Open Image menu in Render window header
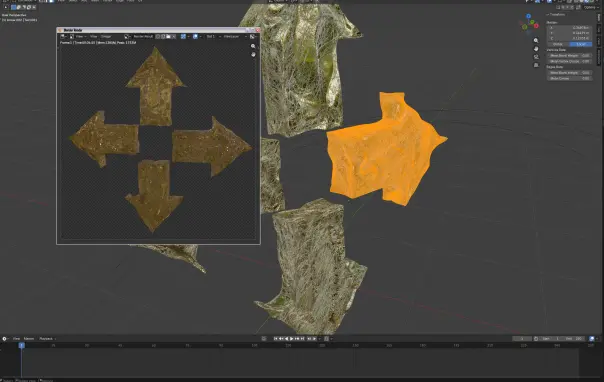This screenshot has height=382, width=604. click(106, 37)
